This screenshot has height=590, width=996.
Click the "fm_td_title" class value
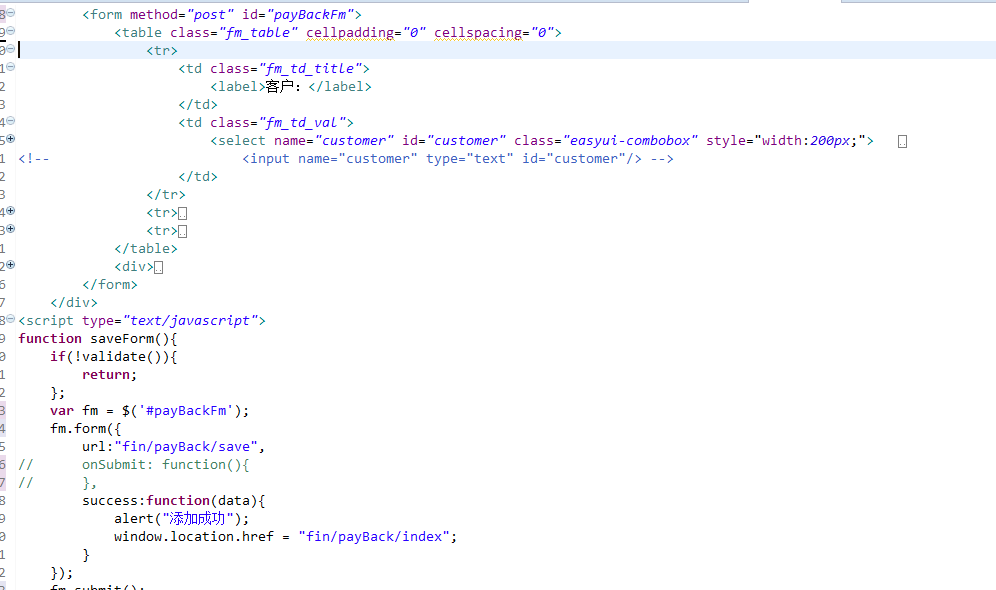tap(310, 69)
